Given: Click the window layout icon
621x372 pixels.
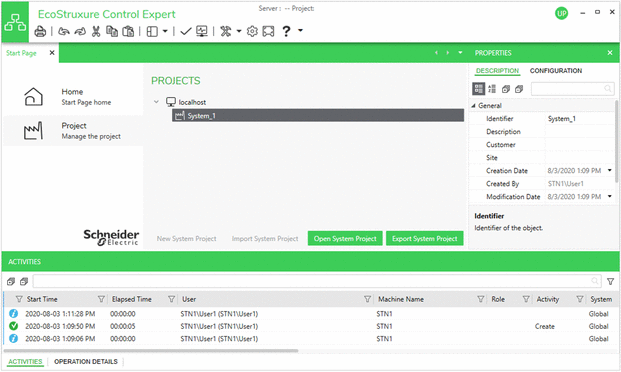Looking at the screenshot, I should (x=152, y=31).
